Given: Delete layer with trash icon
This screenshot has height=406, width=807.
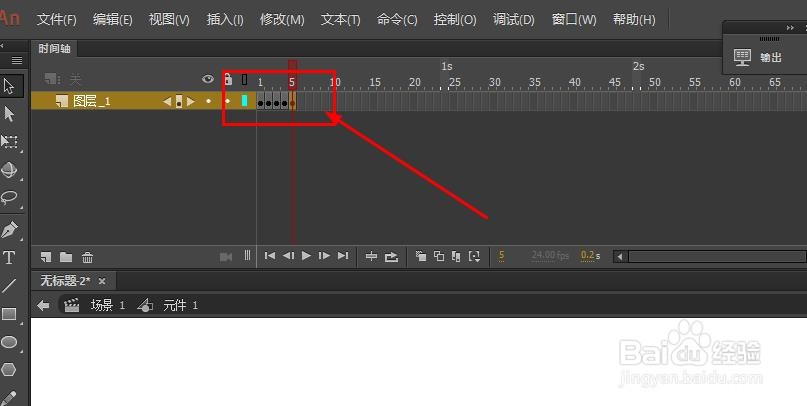Looking at the screenshot, I should click(87, 257).
